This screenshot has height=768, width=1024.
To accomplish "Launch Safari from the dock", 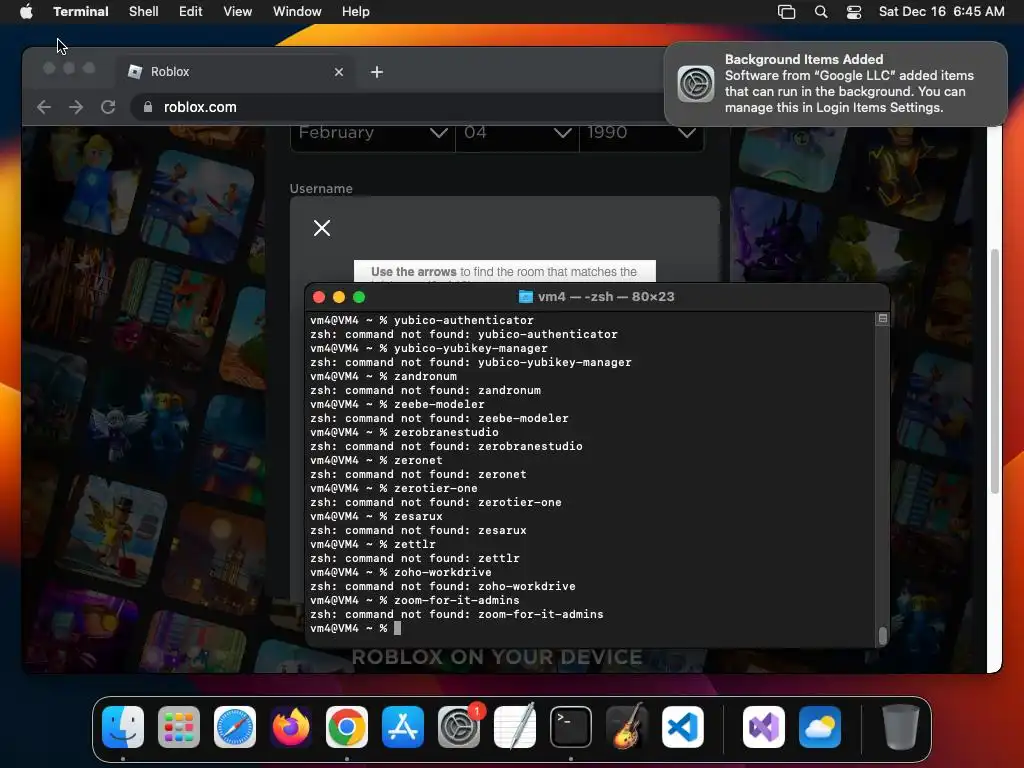I will [x=235, y=727].
